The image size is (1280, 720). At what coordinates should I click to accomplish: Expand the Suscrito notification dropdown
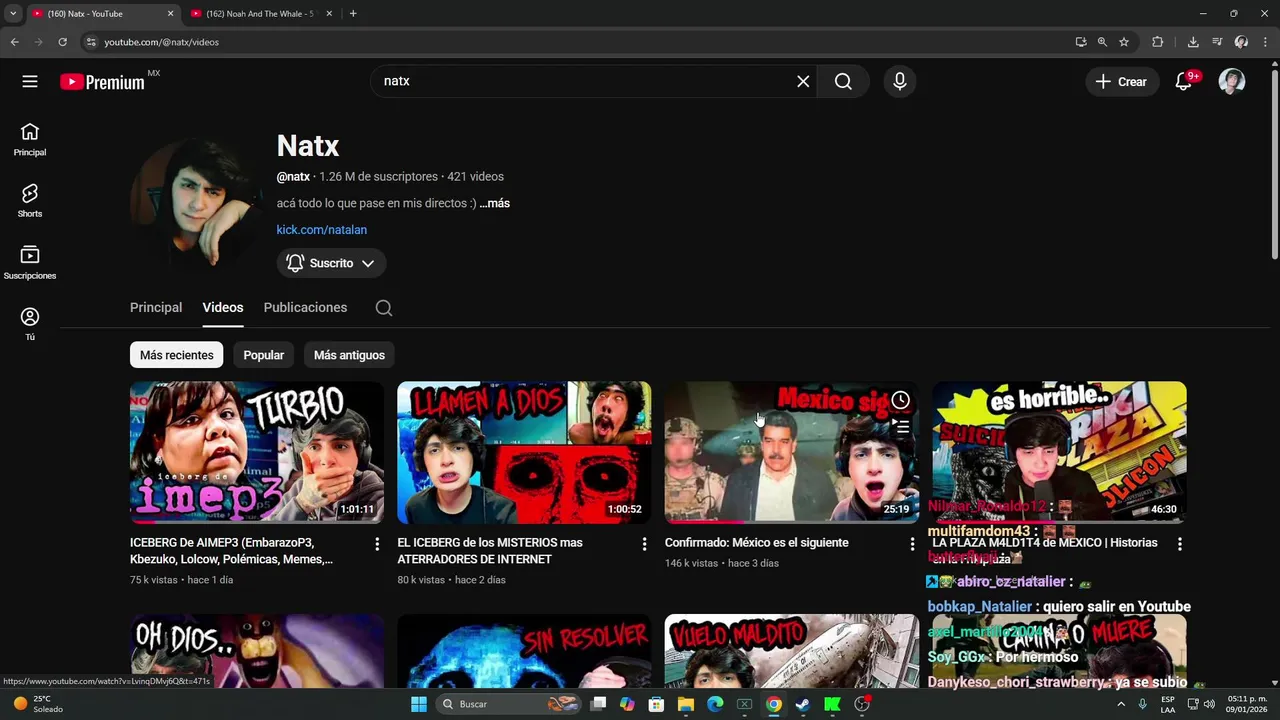[331, 263]
